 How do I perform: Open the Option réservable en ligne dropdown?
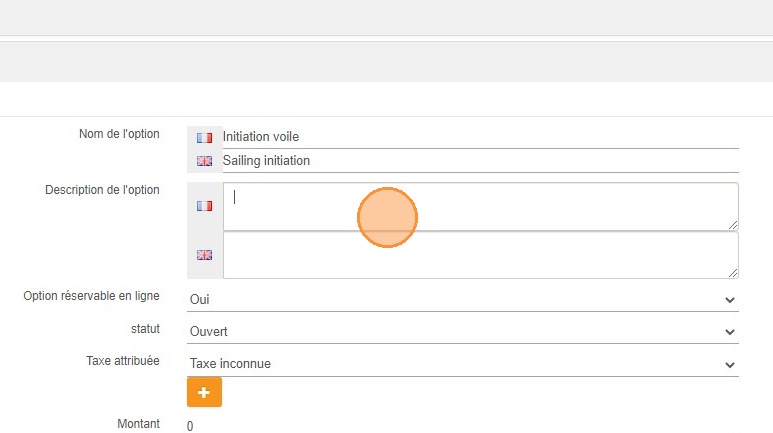[x=462, y=299]
